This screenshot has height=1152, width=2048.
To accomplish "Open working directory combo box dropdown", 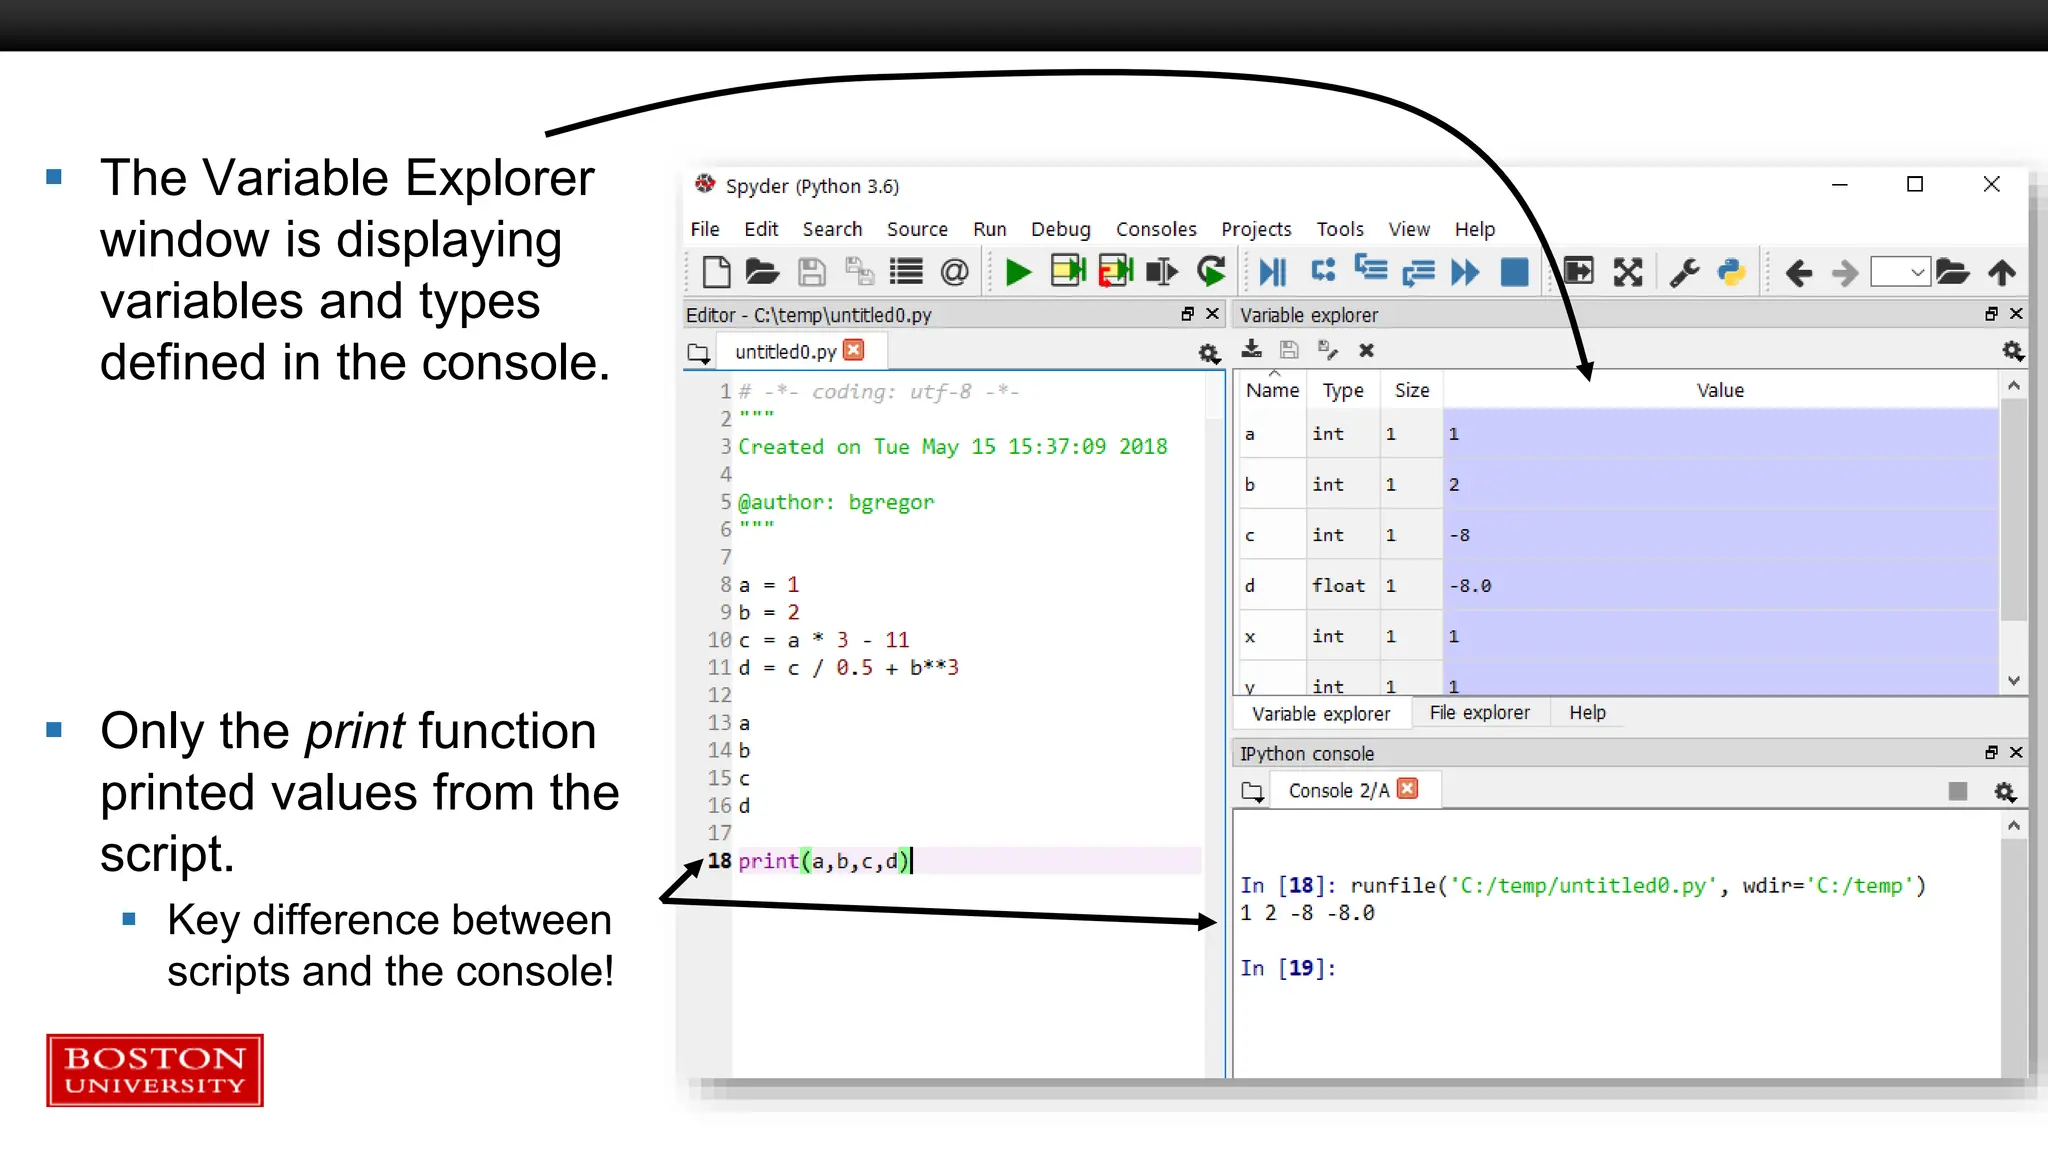I will click(x=1917, y=272).
